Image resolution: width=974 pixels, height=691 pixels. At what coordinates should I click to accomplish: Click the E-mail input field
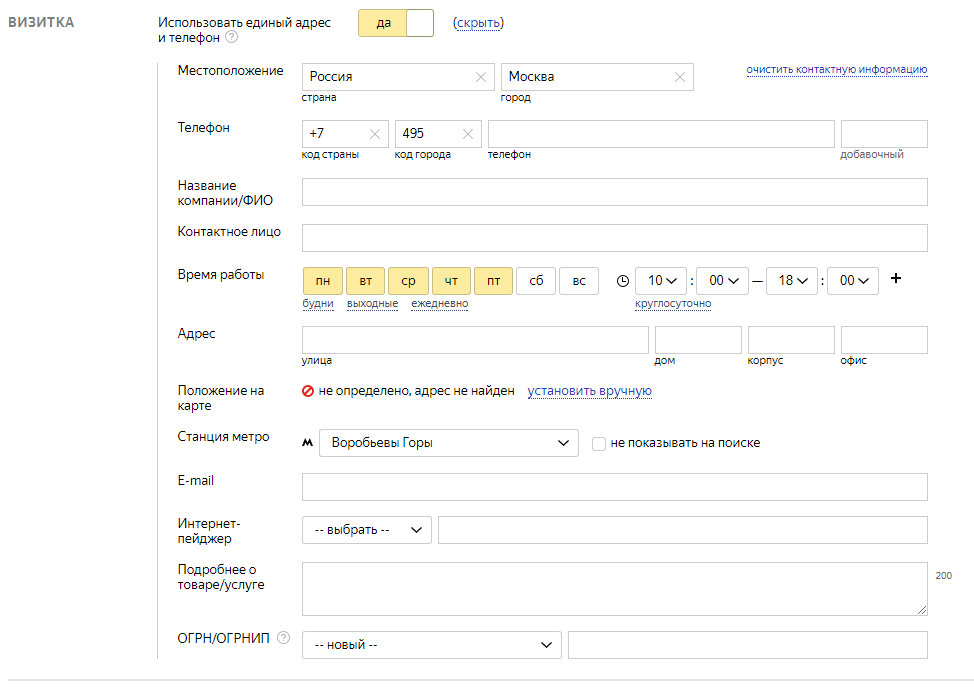click(614, 487)
